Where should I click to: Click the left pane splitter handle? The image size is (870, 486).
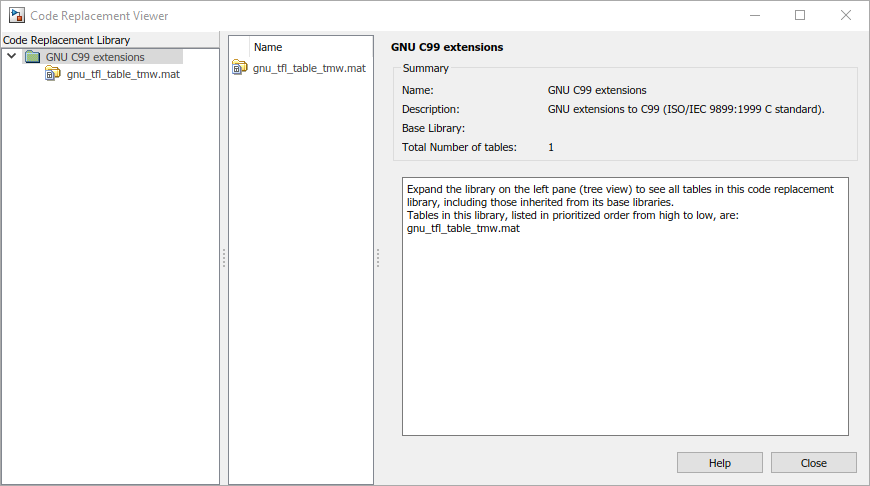(x=224, y=258)
